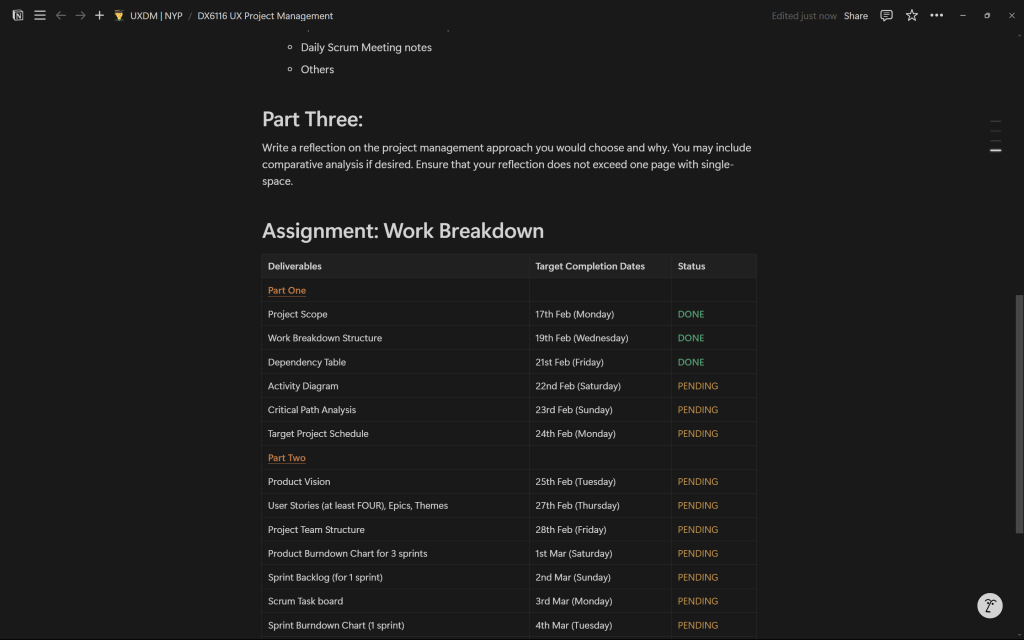Star this page as a favorite
Viewport: 1024px width, 640px height.
911,16
